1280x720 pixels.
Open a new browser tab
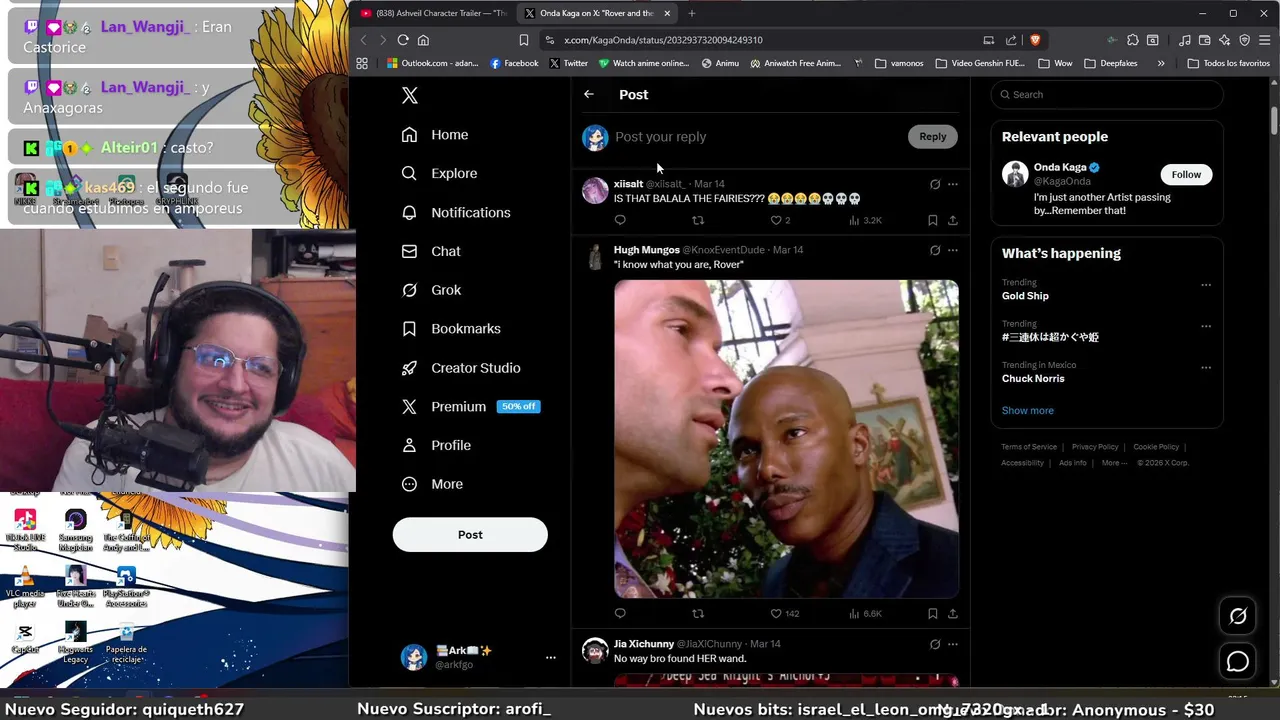coord(691,13)
